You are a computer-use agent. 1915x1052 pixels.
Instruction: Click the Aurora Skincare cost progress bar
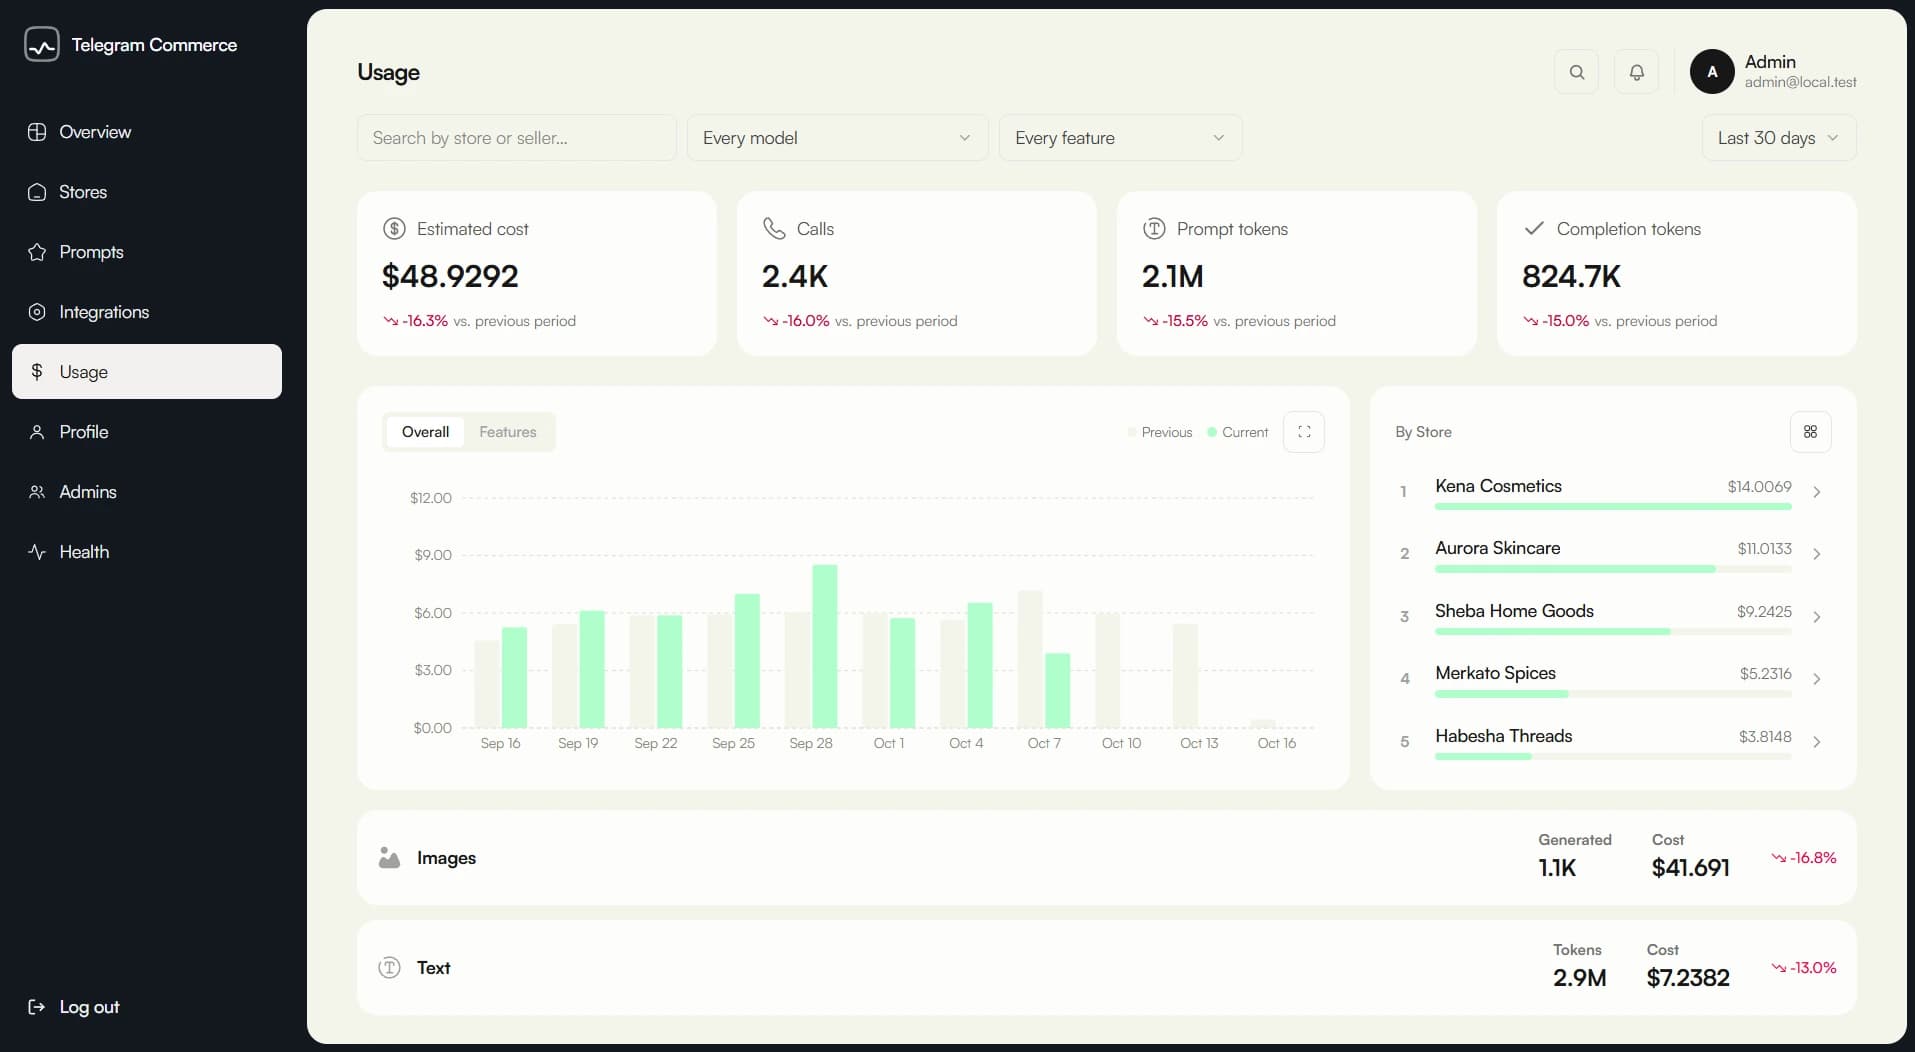(x=1613, y=569)
